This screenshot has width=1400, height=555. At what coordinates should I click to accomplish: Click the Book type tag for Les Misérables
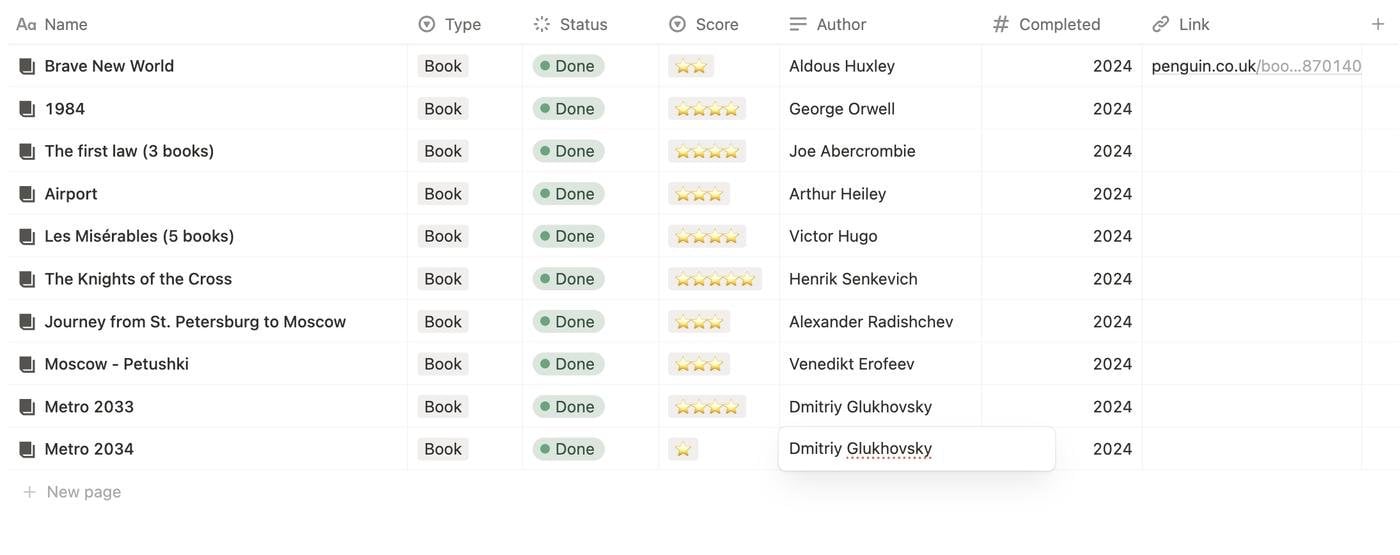(443, 236)
